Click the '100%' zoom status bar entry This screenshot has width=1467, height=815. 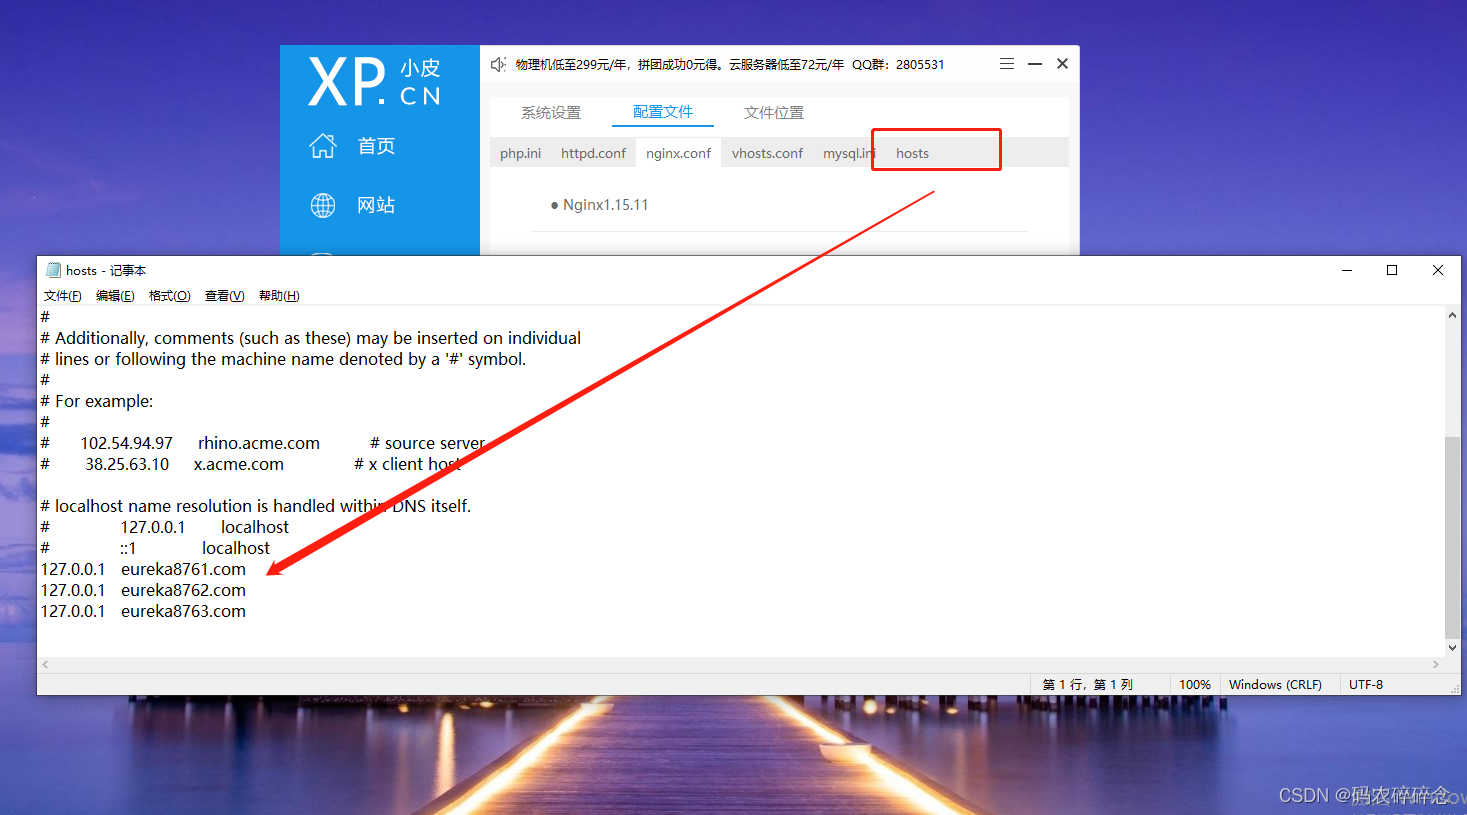click(1195, 685)
